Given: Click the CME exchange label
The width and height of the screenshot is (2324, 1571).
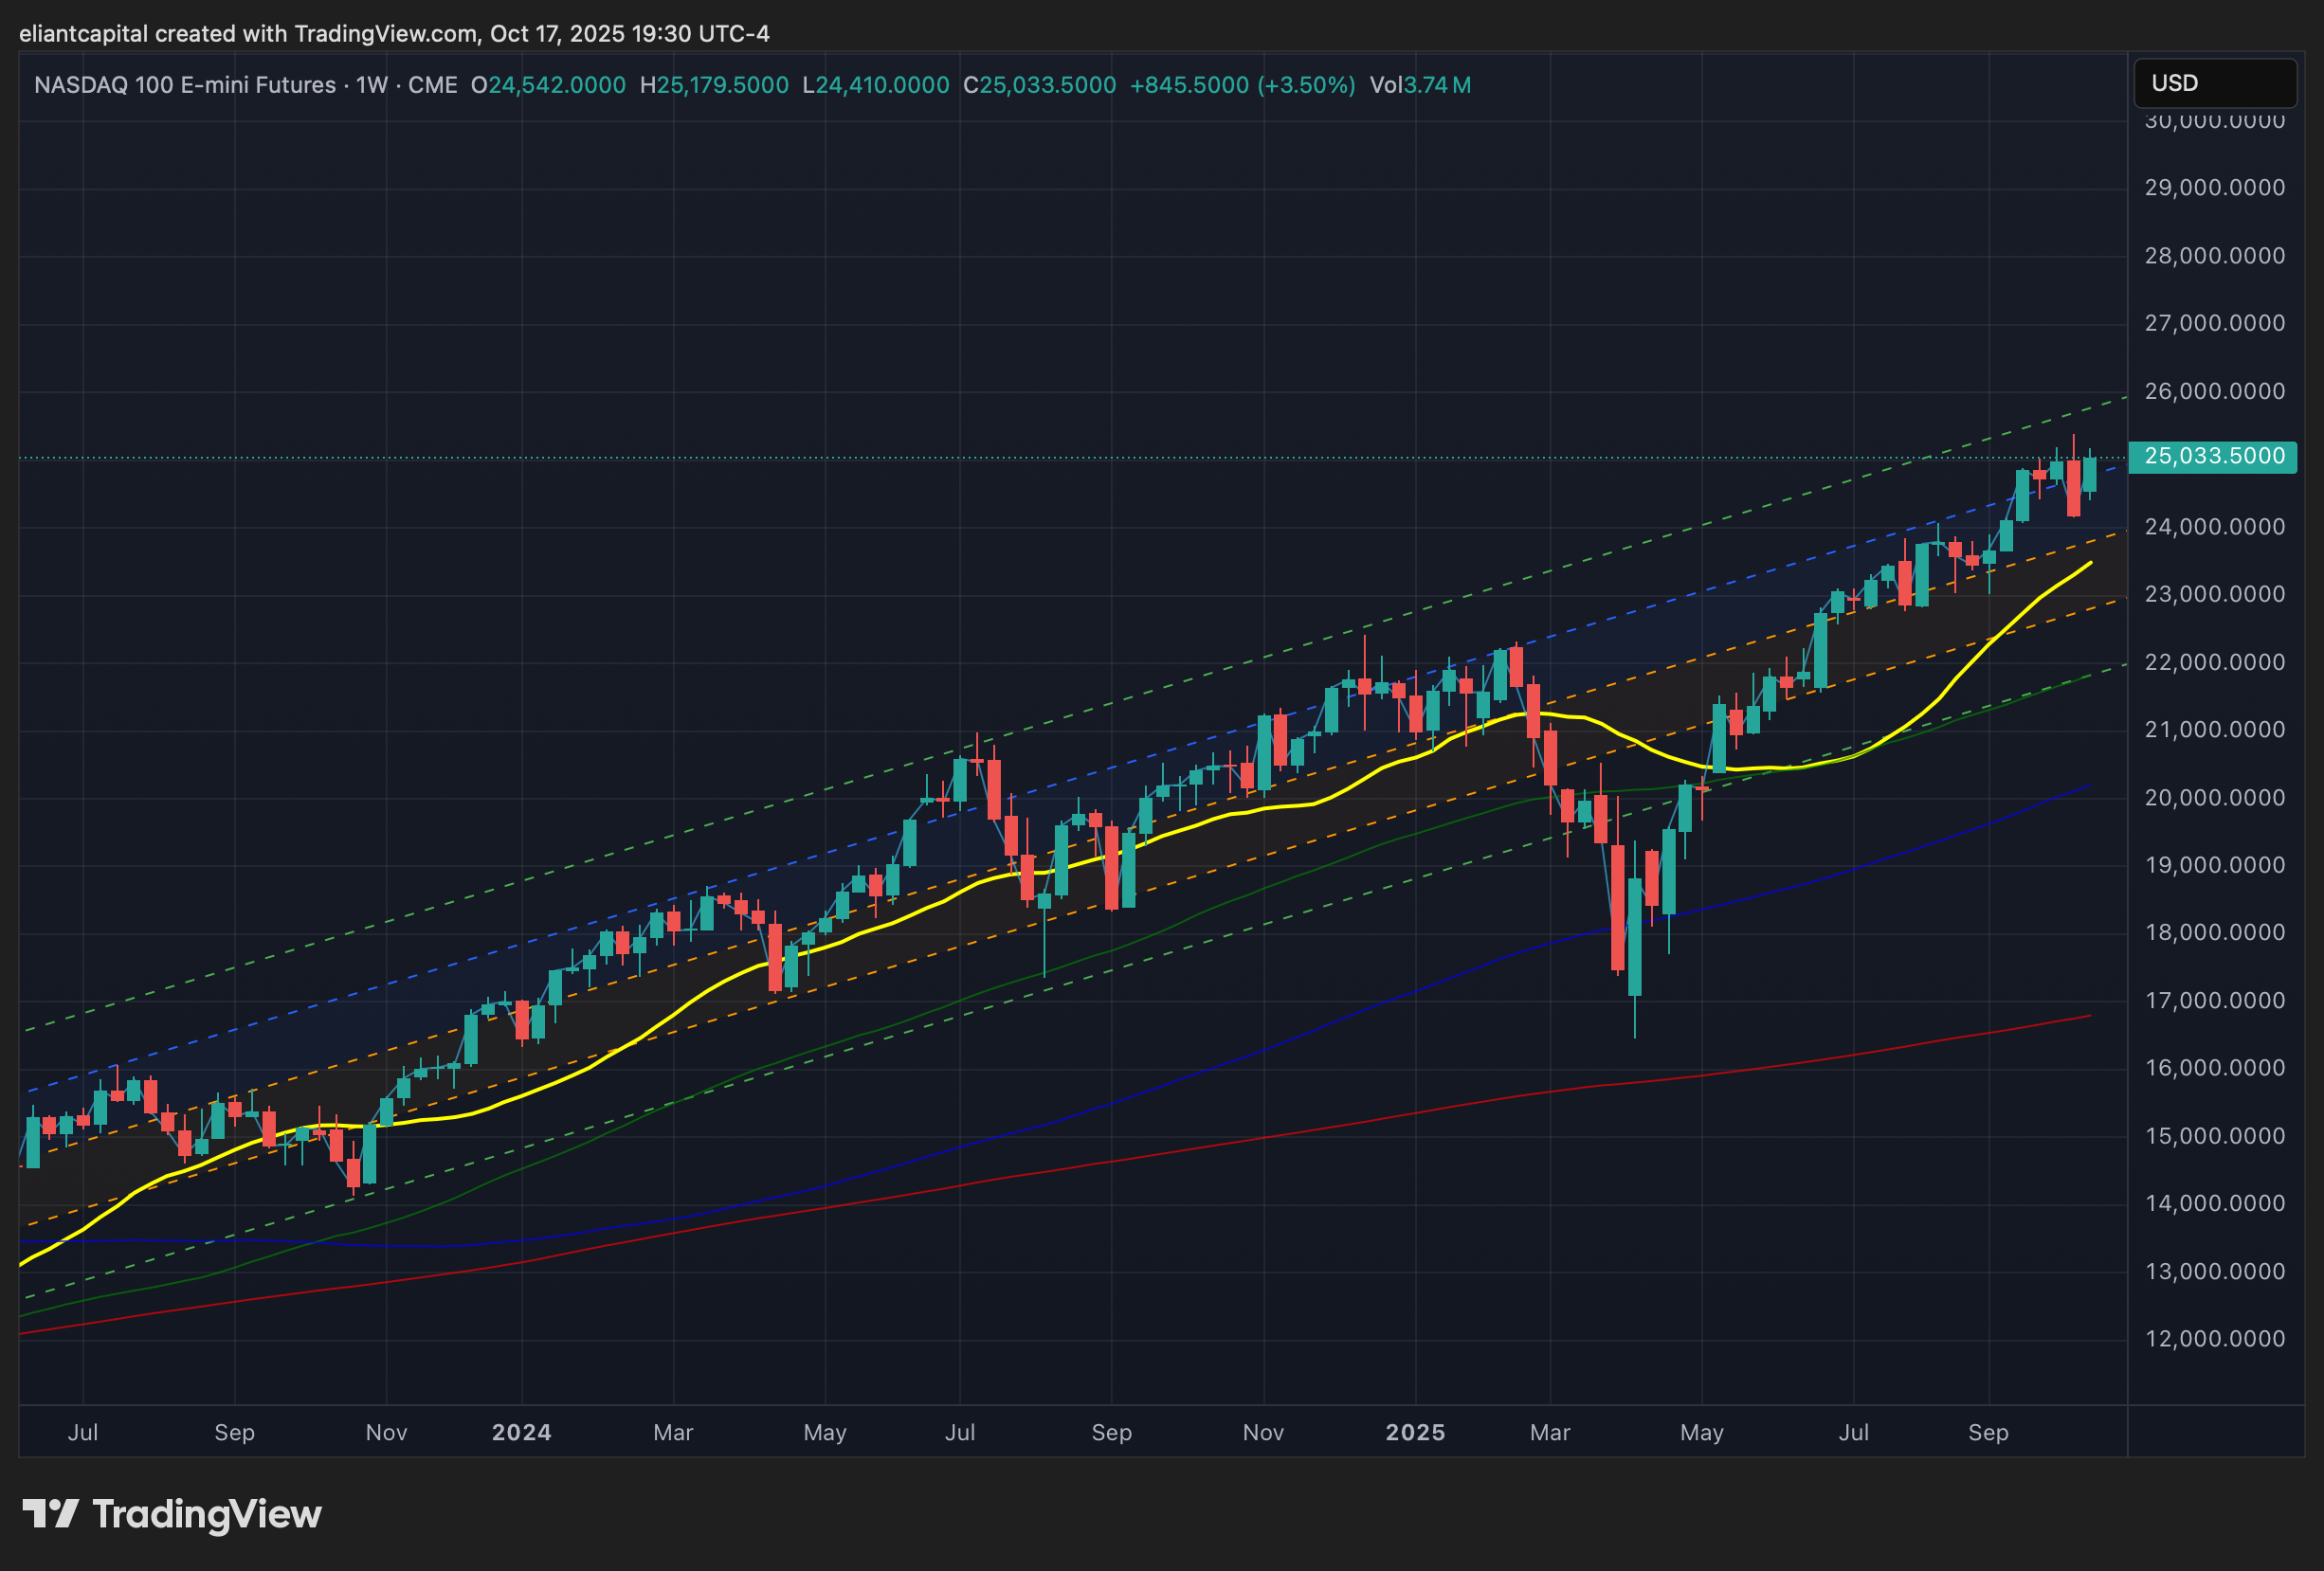Looking at the screenshot, I should point(432,85).
